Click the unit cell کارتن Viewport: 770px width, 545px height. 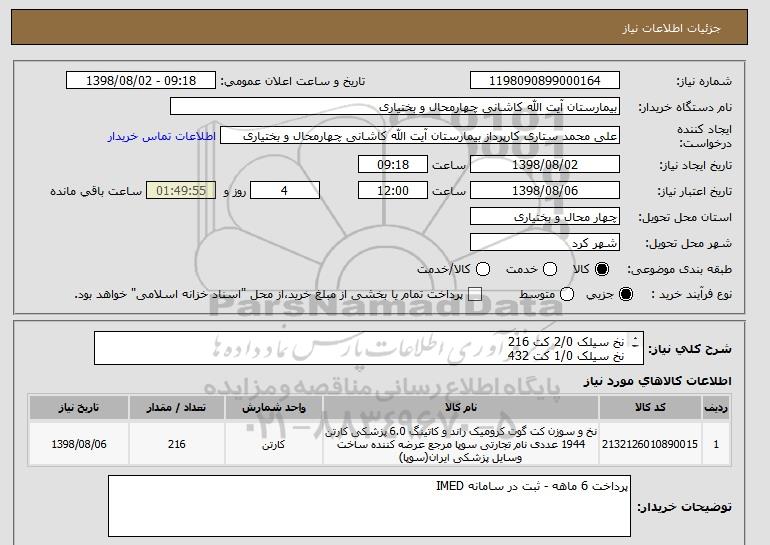click(x=274, y=444)
